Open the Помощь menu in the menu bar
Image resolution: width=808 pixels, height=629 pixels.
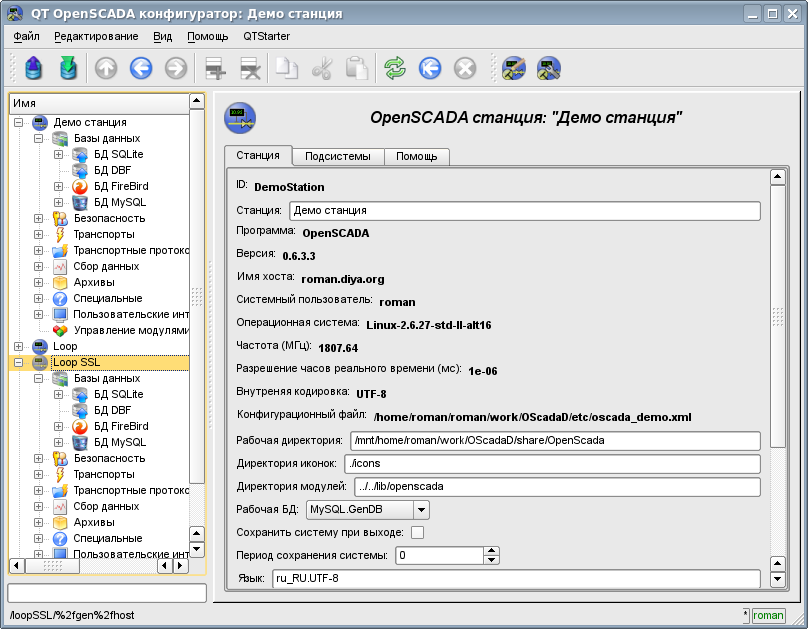pyautogui.click(x=208, y=36)
